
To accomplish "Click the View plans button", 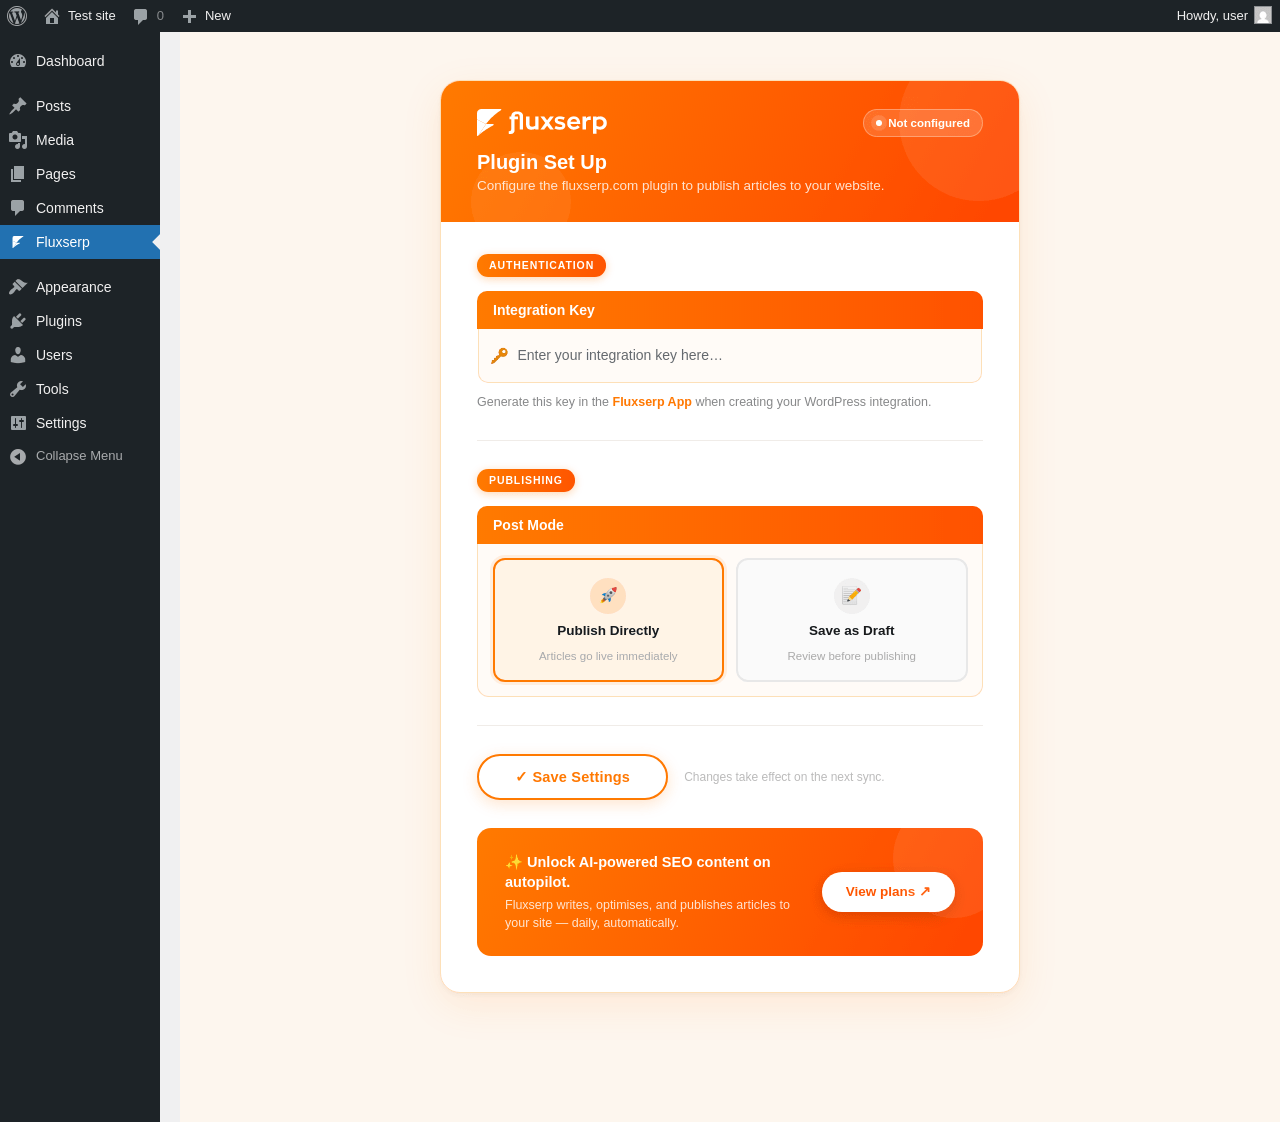I will coord(888,892).
